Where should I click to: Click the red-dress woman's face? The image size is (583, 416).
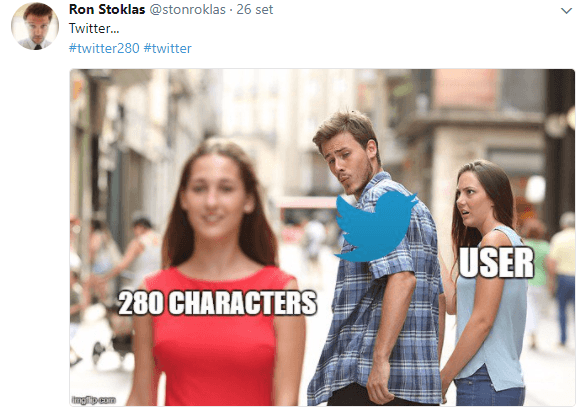pos(215,193)
